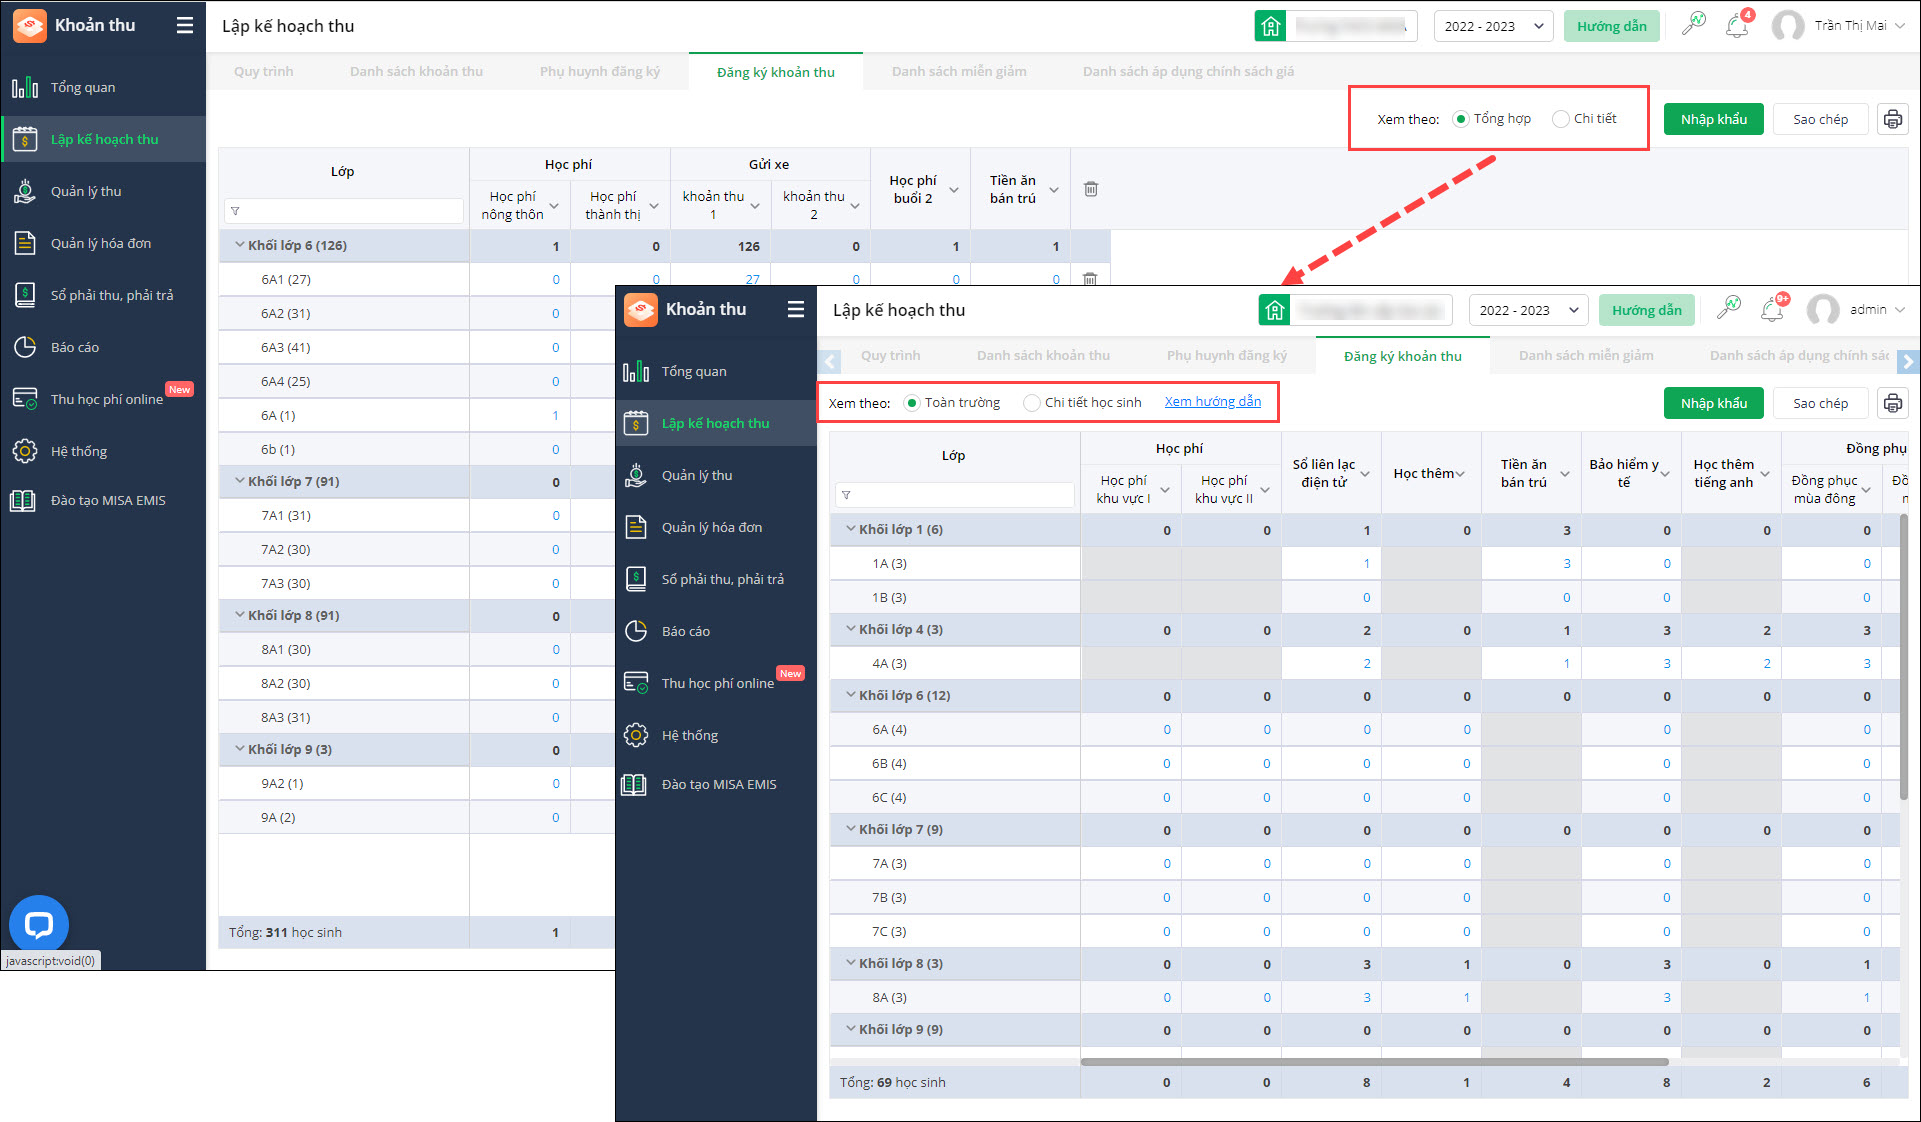Open the 2022 - 2023 school year dropdown

(1492, 26)
